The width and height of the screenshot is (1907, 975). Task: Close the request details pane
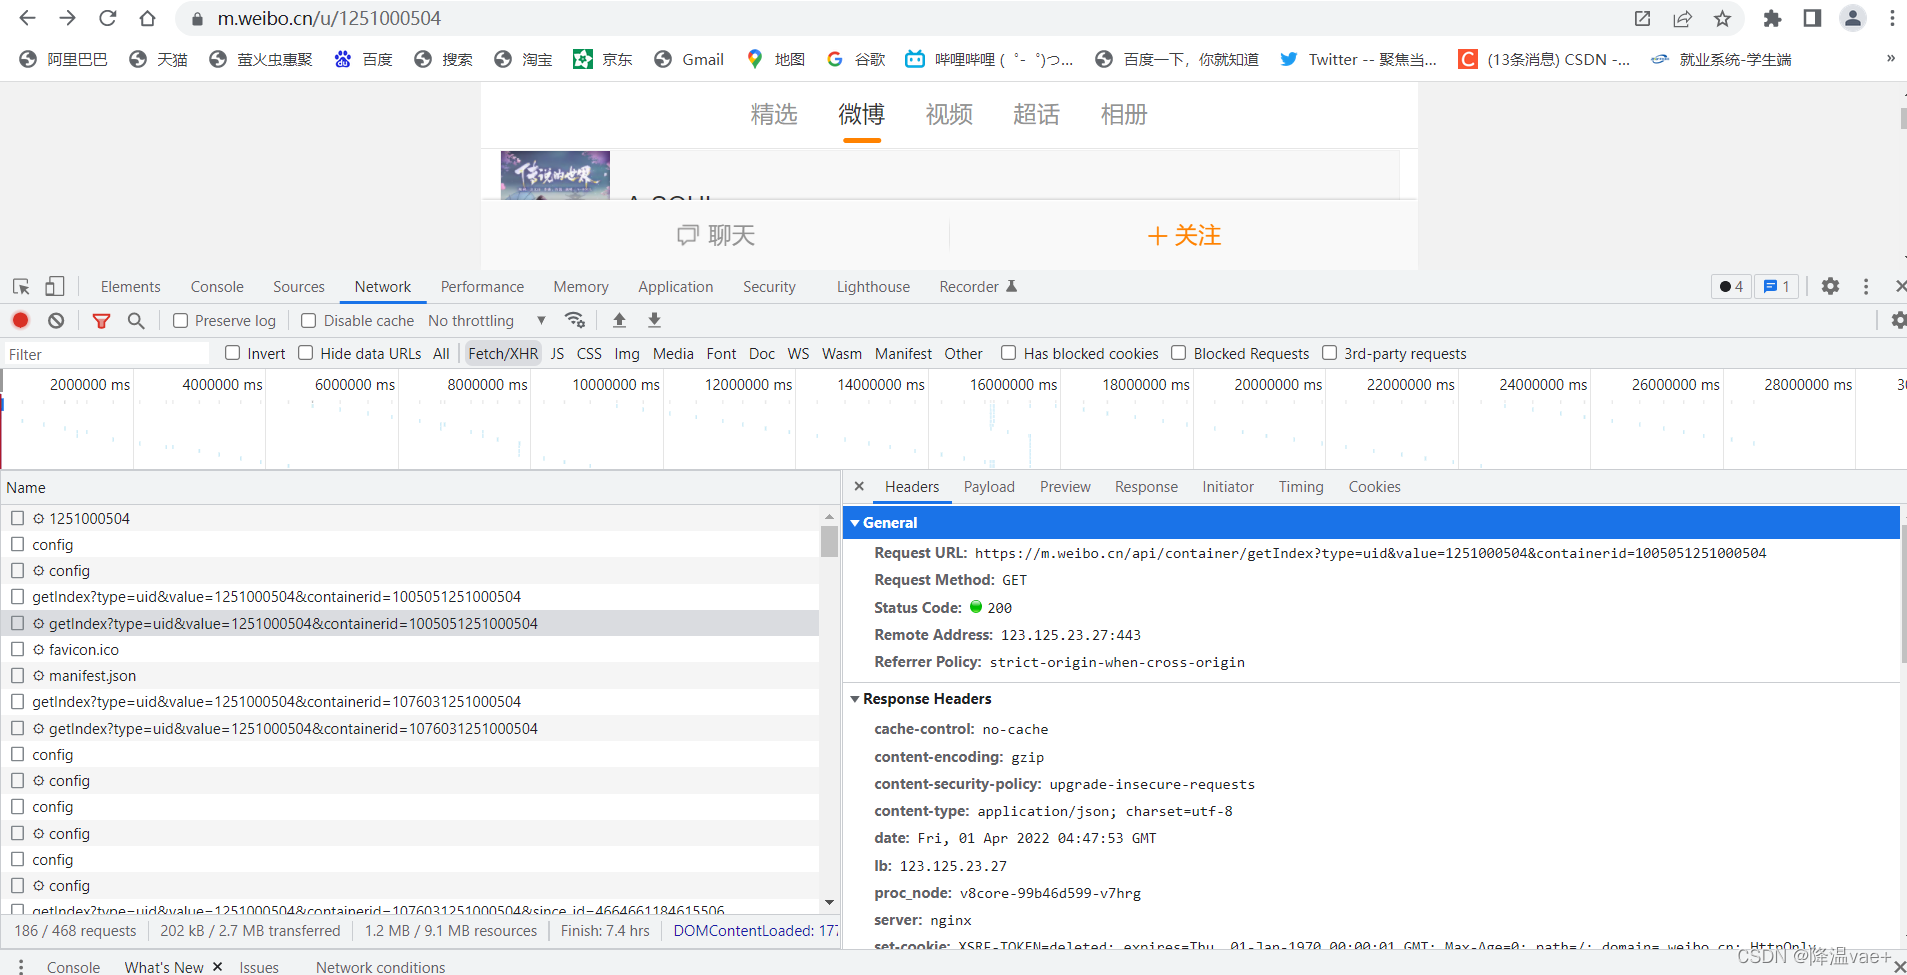859,487
